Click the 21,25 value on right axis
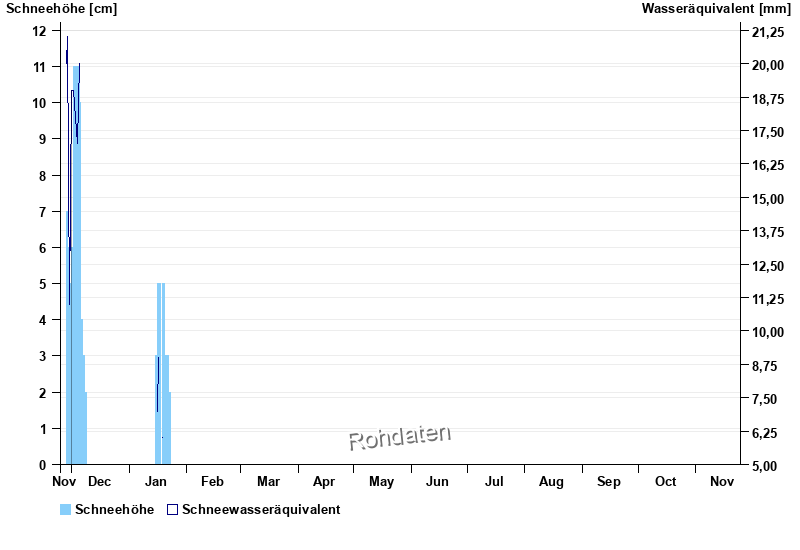Image resolution: width=800 pixels, height=550 pixels. point(768,33)
